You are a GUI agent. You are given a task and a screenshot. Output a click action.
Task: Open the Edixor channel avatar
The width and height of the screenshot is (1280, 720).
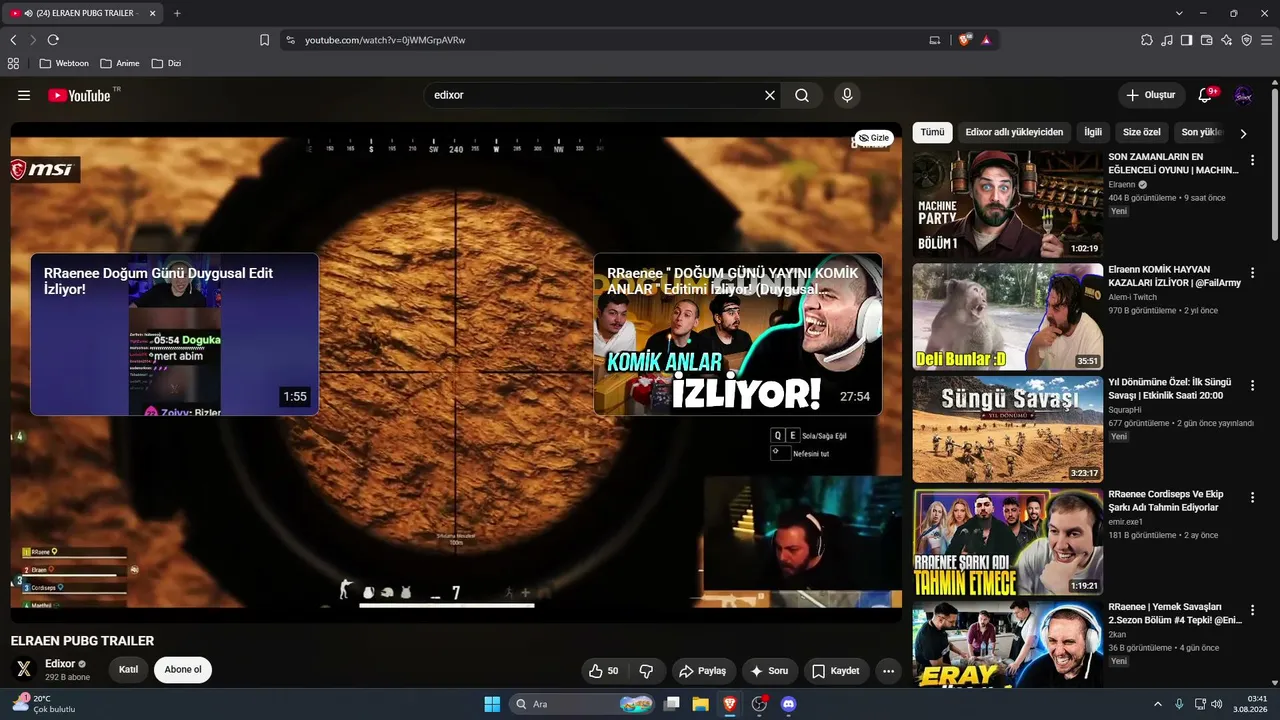tap(24, 670)
